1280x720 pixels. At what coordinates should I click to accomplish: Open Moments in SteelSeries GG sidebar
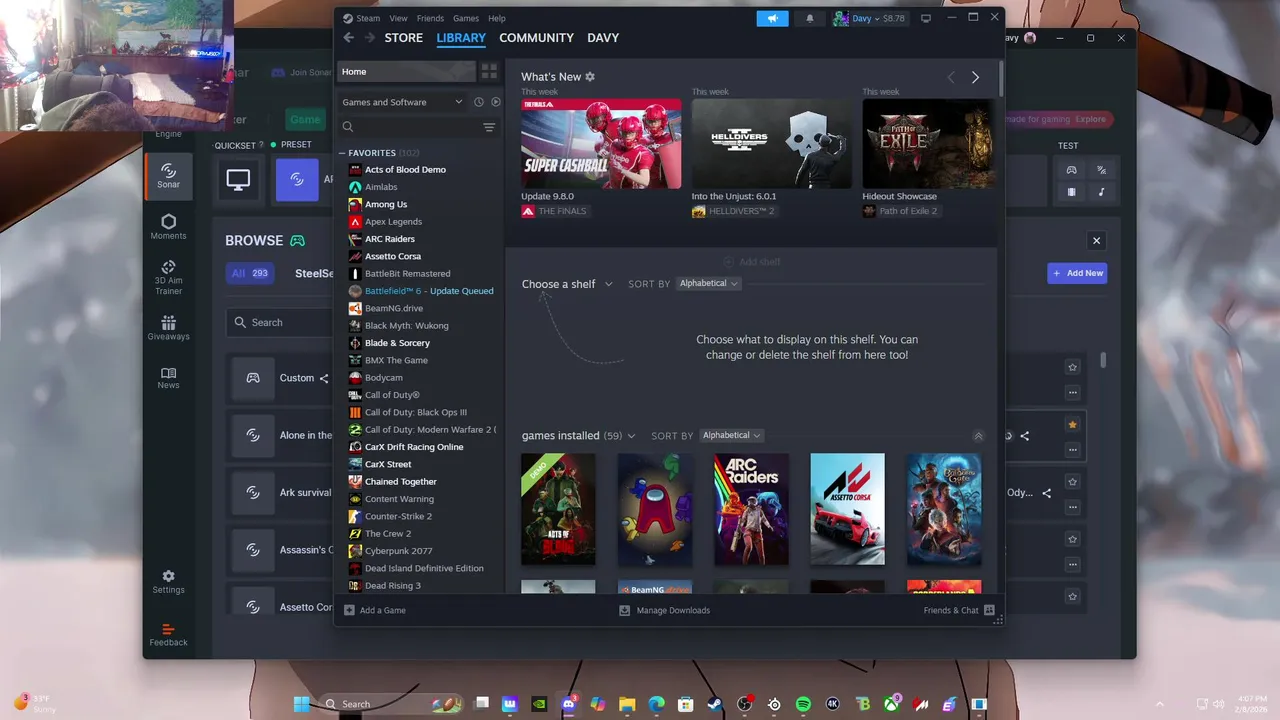click(168, 227)
